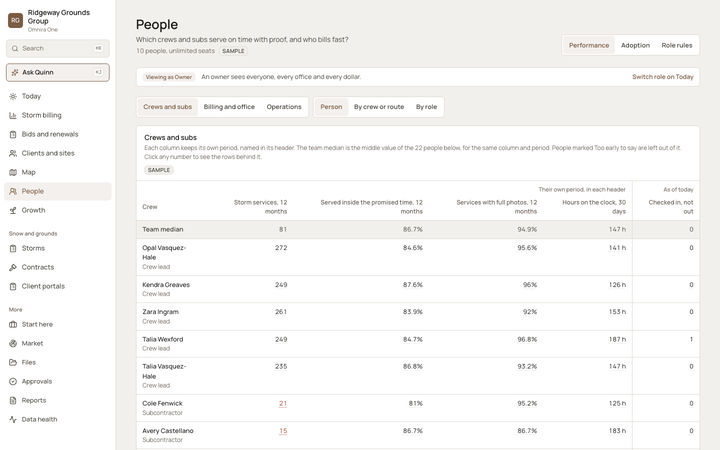This screenshot has height=450, width=720.
Task: Open Clients and sites
Action: 57,153
